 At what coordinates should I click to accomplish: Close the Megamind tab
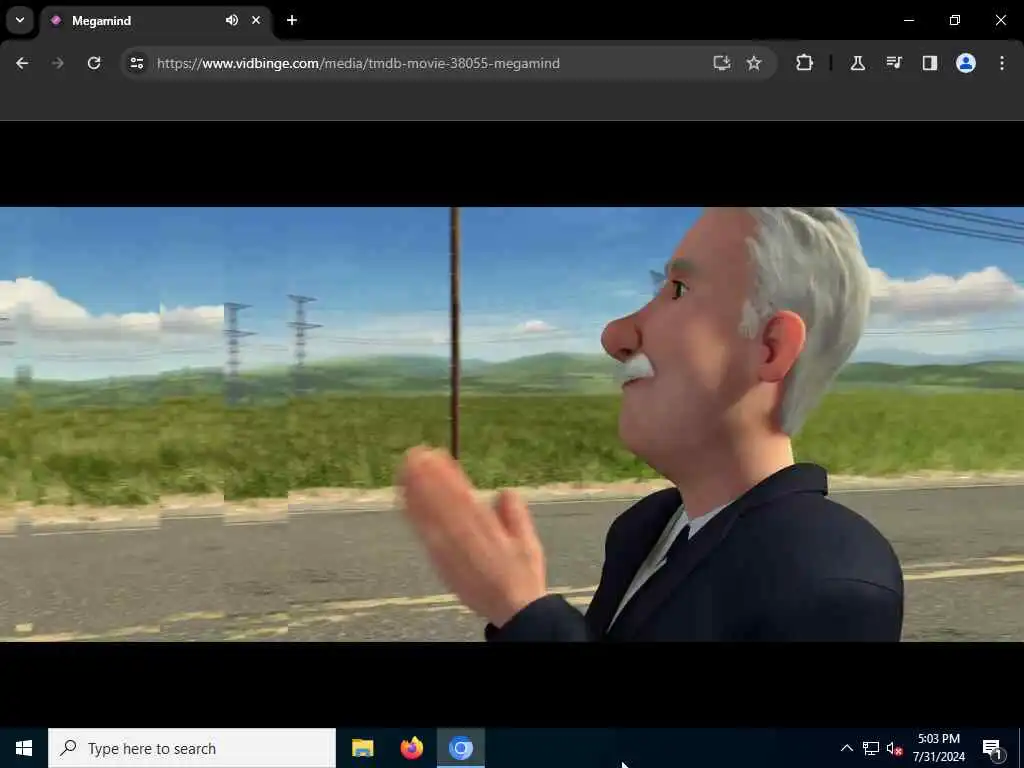256,20
